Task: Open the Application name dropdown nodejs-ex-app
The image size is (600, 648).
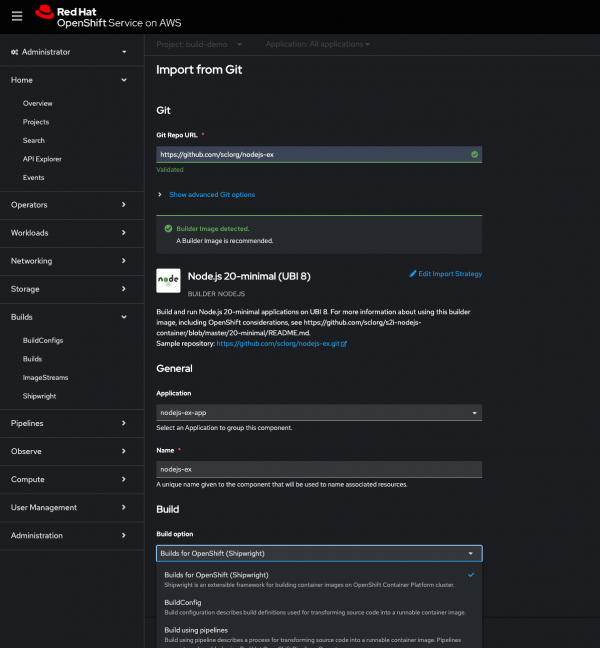Action: [319, 412]
